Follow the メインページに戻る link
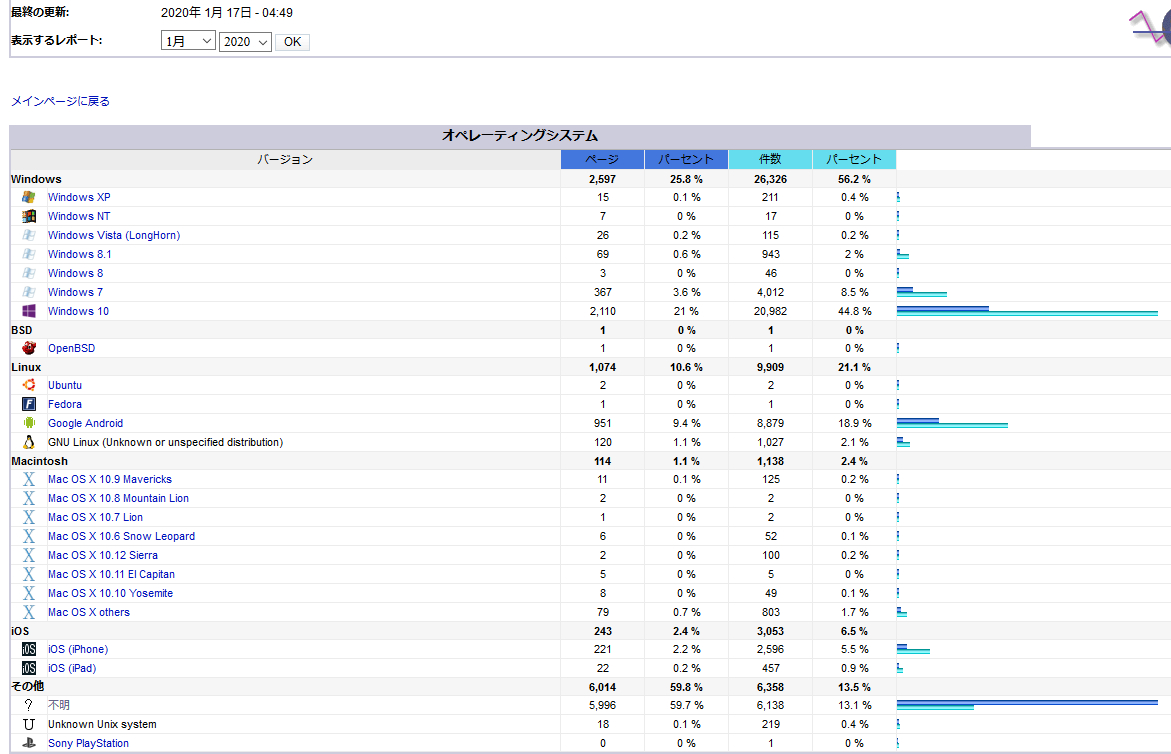The width and height of the screenshot is (1171, 754). click(60, 101)
